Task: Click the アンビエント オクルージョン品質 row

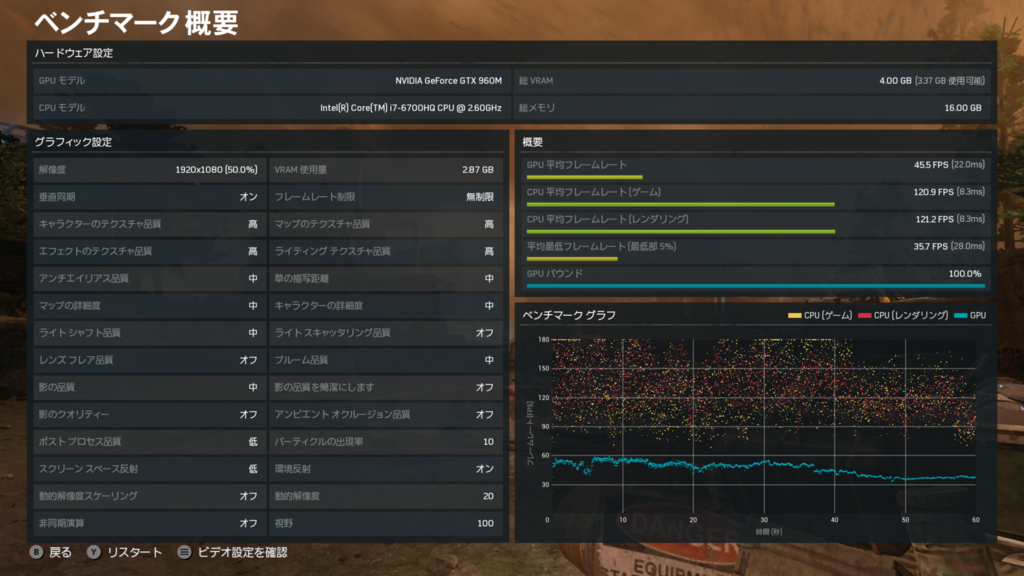Action: point(385,415)
